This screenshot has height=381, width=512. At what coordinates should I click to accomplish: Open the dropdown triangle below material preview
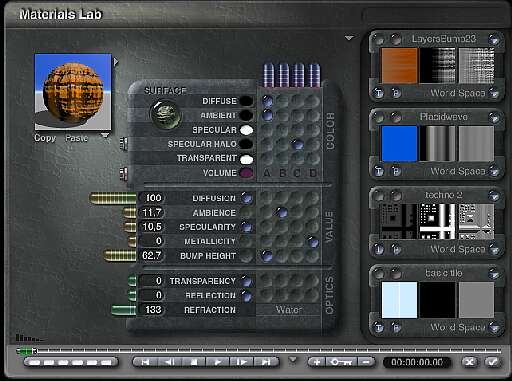(x=105, y=135)
